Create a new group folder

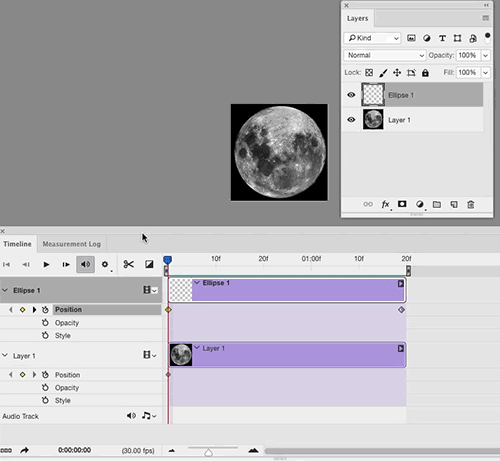pos(437,204)
